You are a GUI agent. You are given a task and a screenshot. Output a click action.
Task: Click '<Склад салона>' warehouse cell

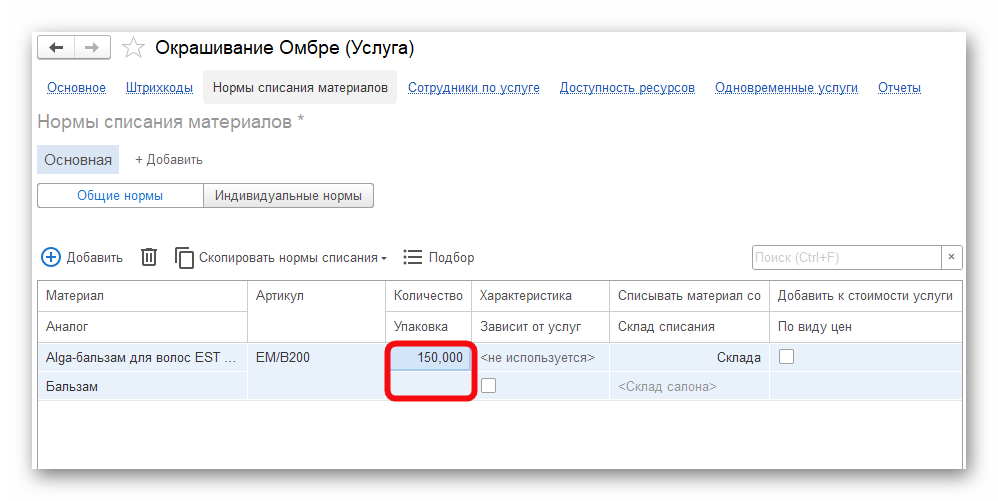pos(689,386)
